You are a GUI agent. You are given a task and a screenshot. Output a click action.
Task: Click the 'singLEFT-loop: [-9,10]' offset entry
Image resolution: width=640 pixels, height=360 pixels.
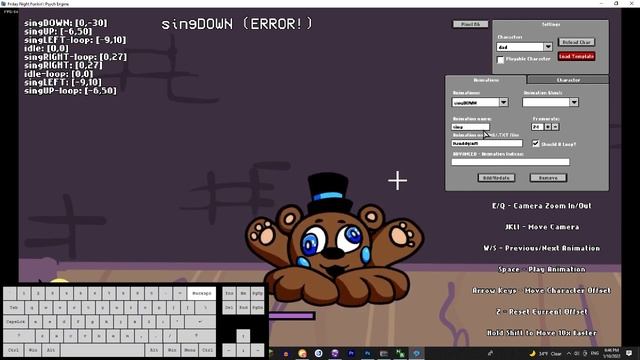(75, 40)
